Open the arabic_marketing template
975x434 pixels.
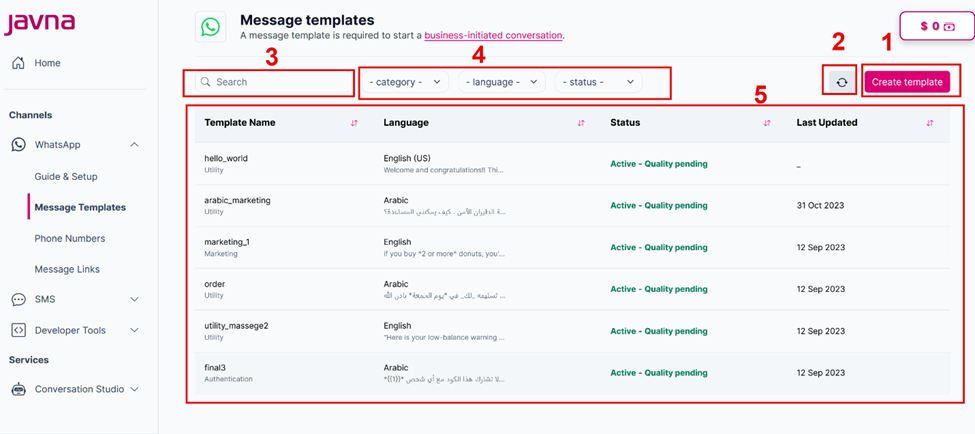click(x=238, y=200)
